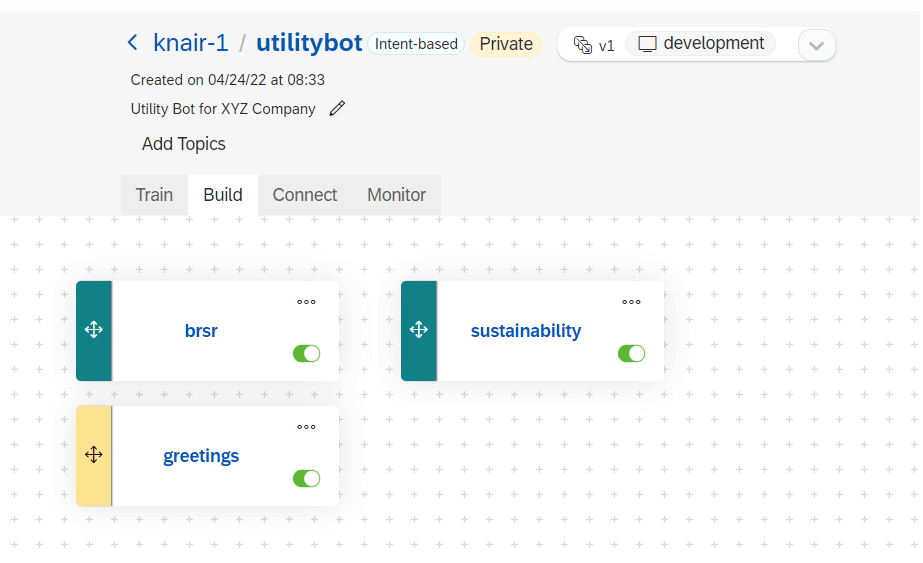Select the development environment selector
Screen dimensions: 923x563
[x=700, y=44]
